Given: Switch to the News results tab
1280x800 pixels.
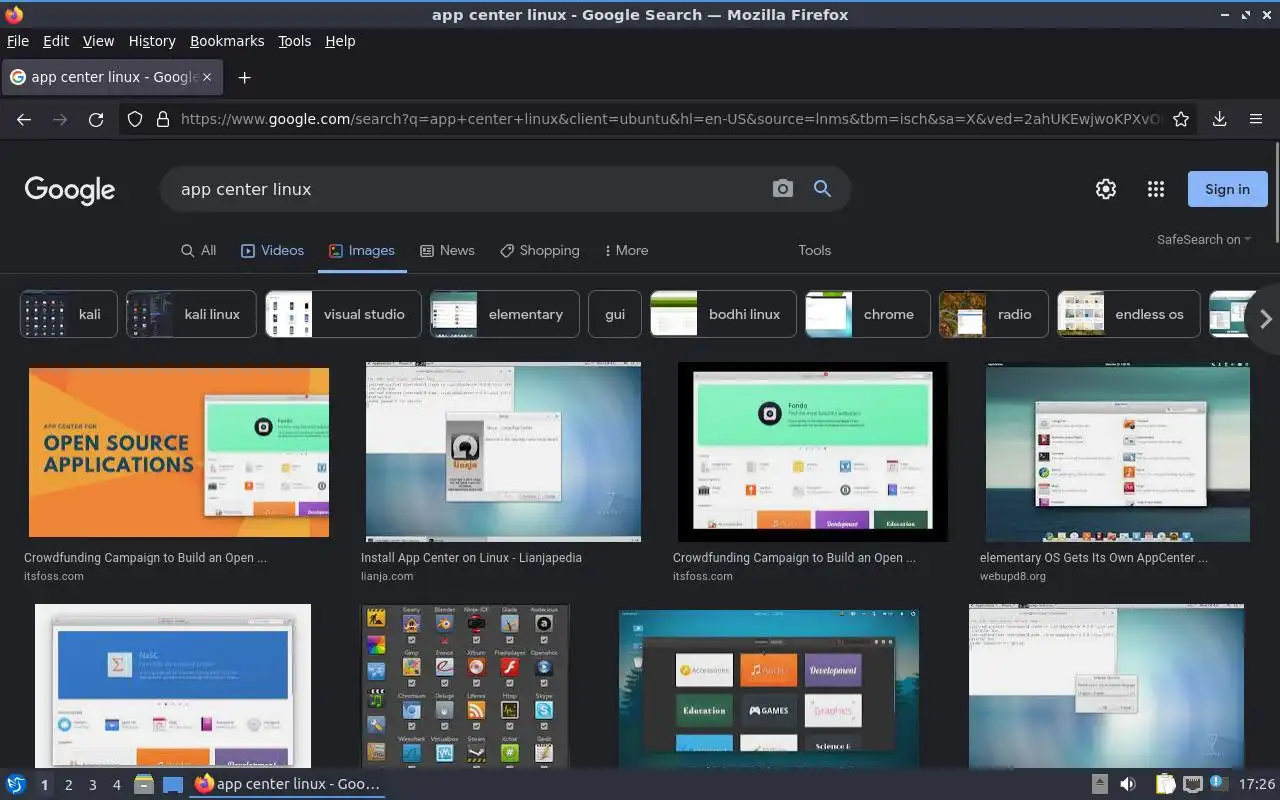Looking at the screenshot, I should pyautogui.click(x=447, y=250).
